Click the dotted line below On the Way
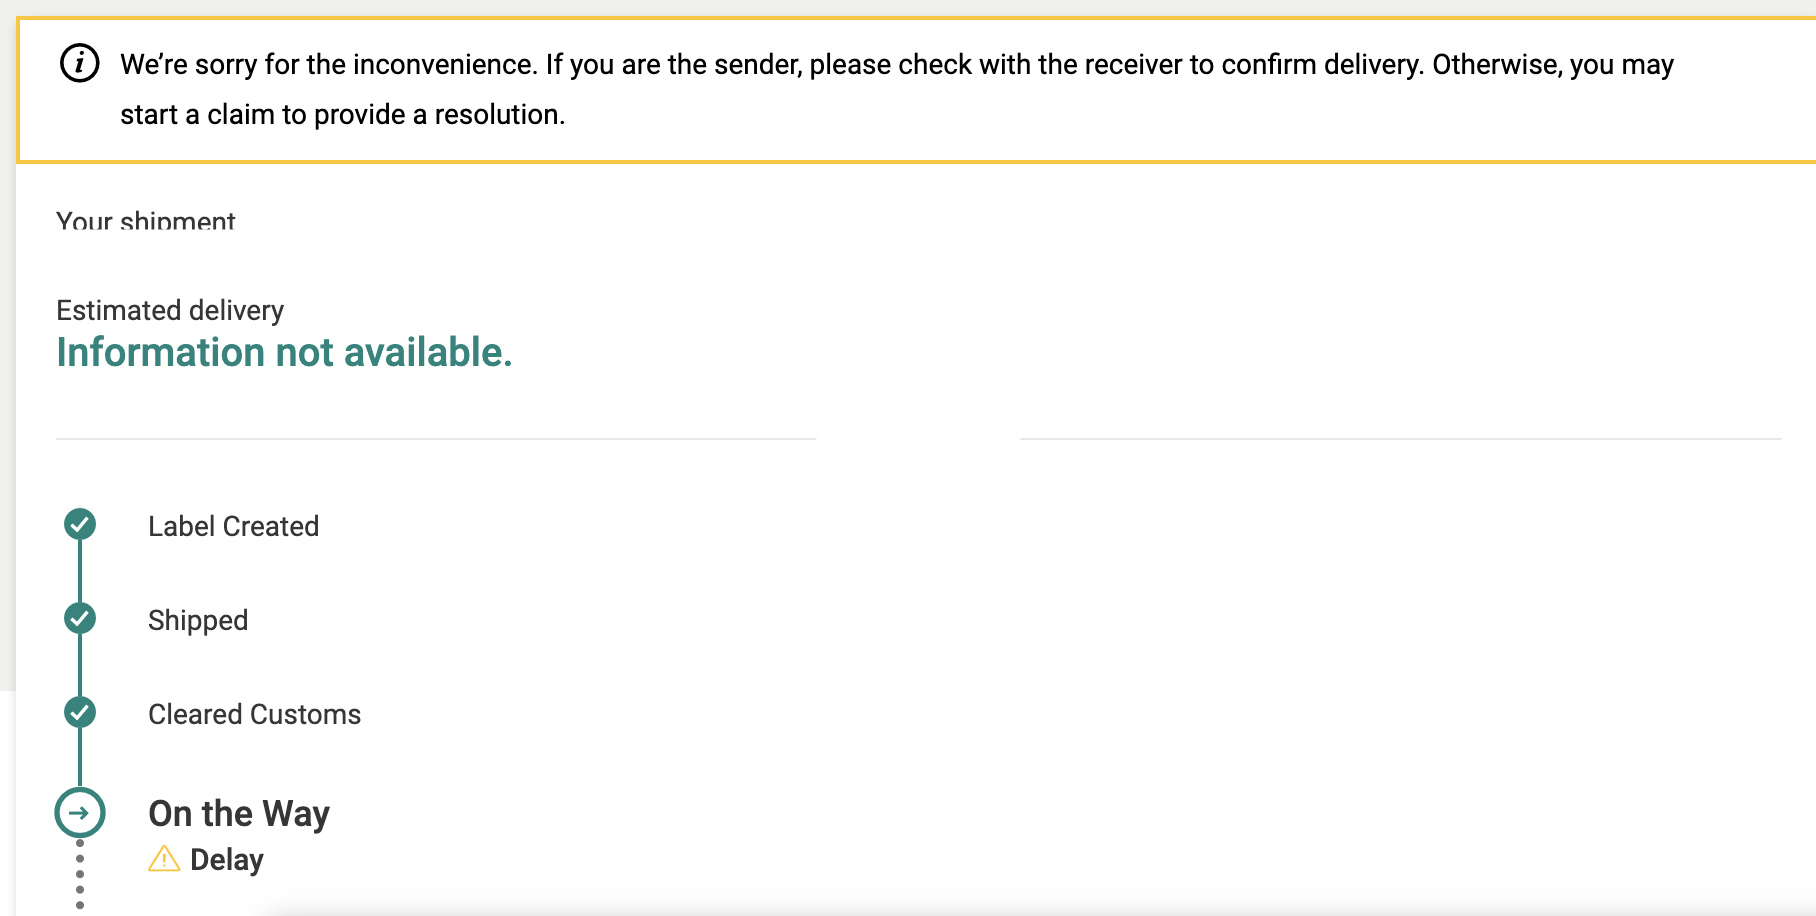The width and height of the screenshot is (1816, 916). tap(80, 875)
